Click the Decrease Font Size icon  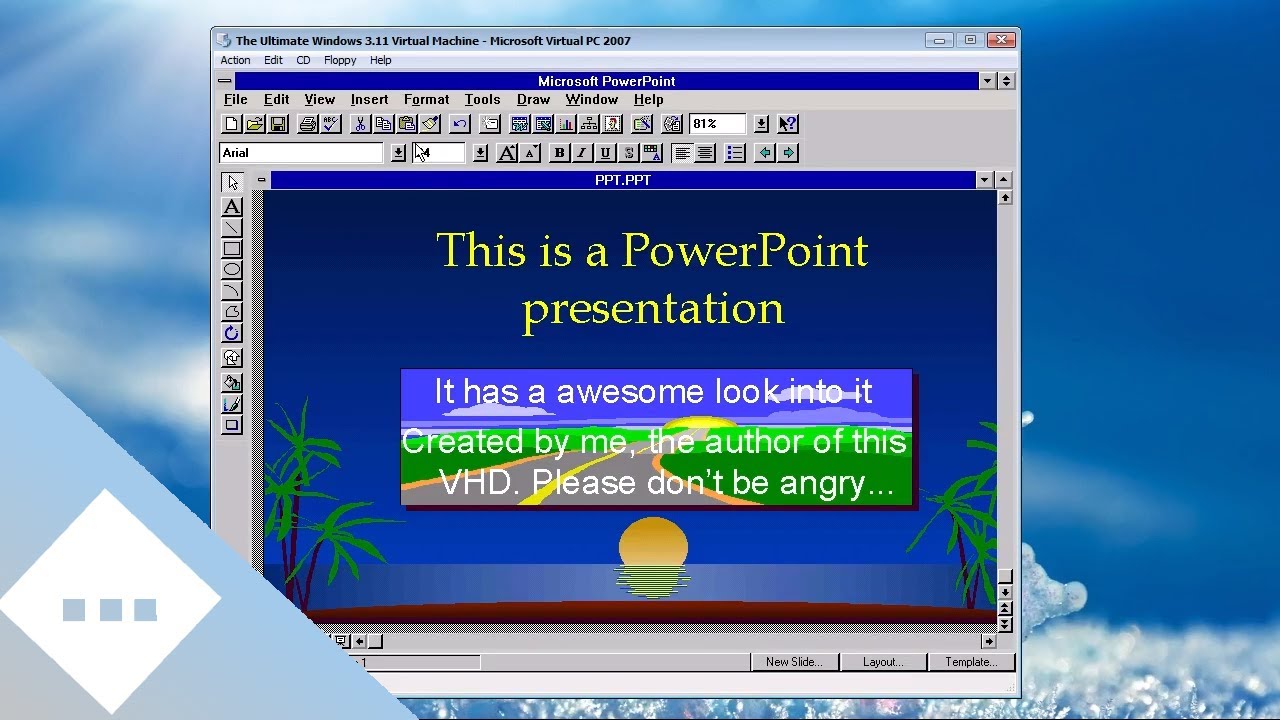[530, 153]
